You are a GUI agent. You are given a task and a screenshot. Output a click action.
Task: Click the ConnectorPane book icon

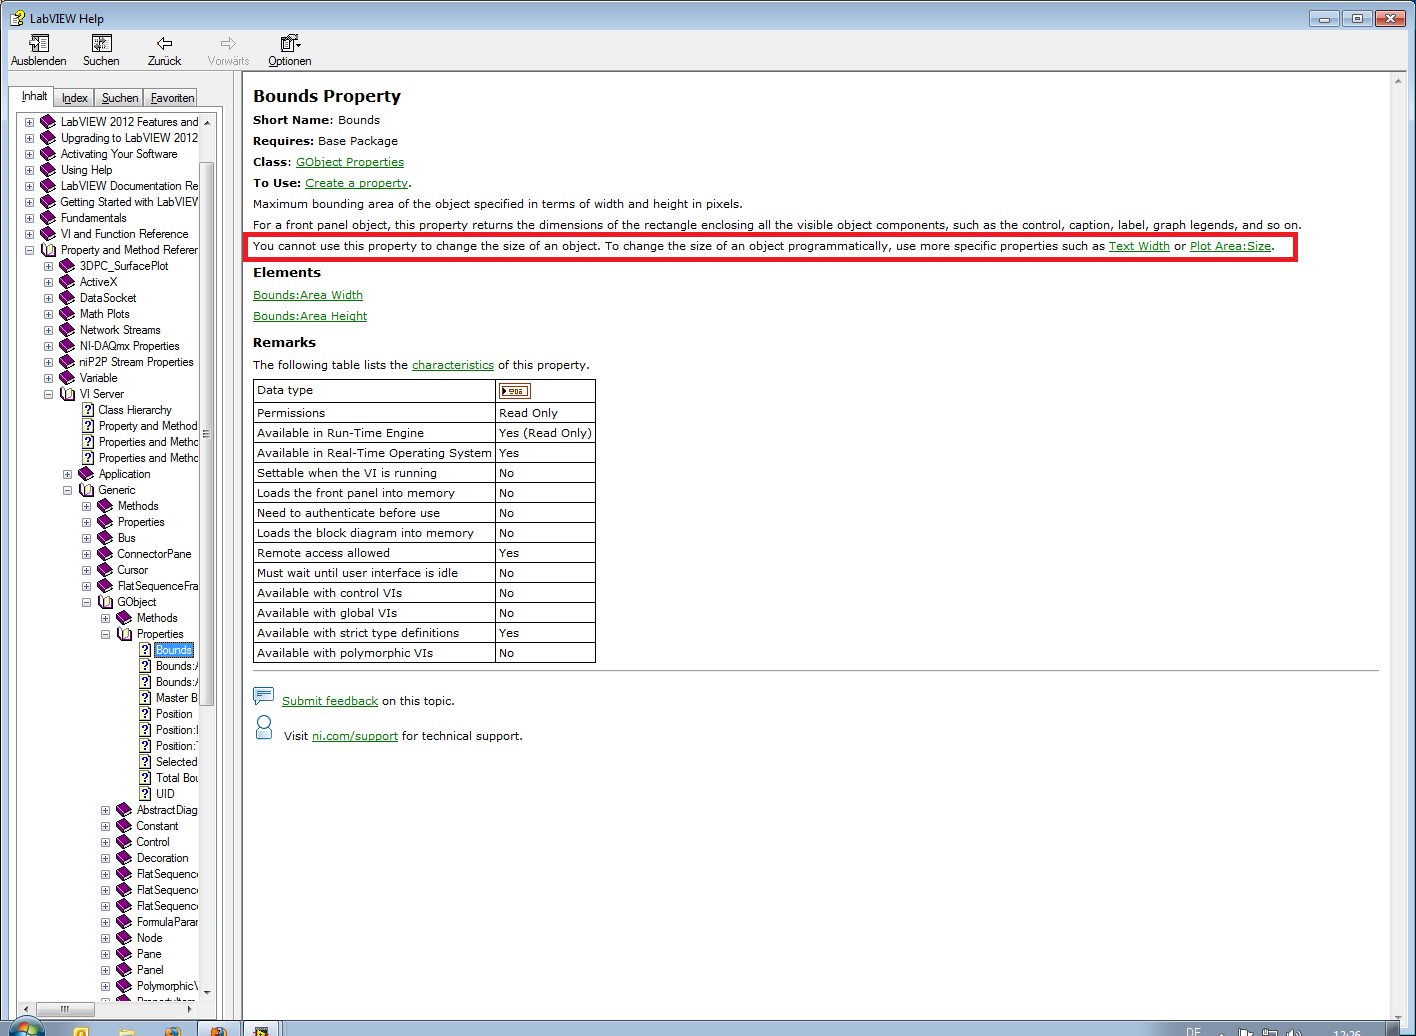click(105, 554)
